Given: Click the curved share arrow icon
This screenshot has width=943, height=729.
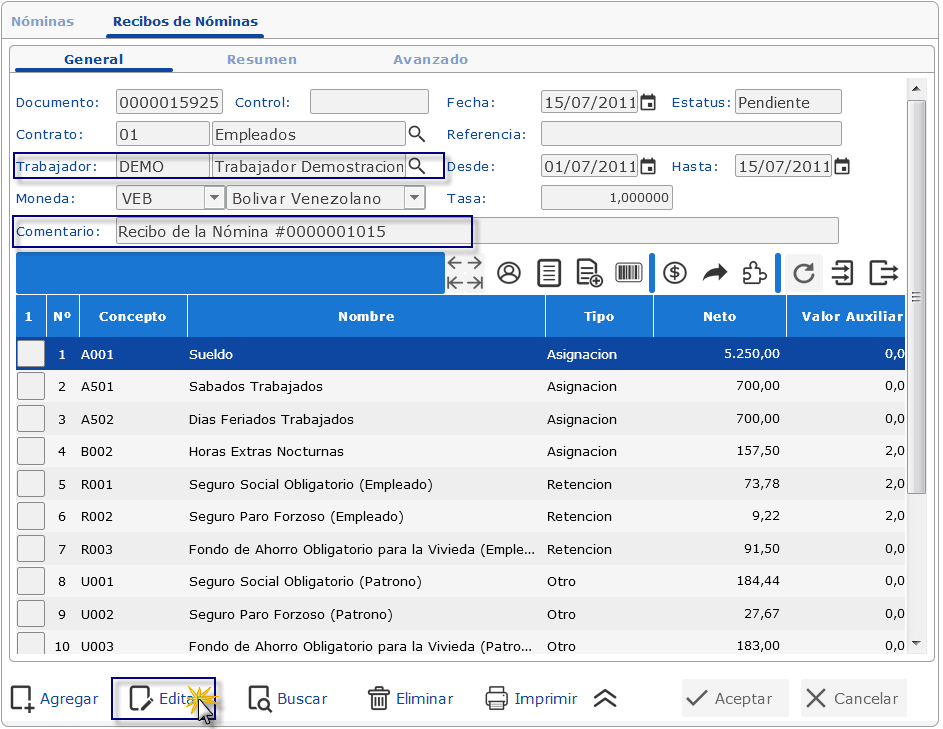Looking at the screenshot, I should 715,273.
